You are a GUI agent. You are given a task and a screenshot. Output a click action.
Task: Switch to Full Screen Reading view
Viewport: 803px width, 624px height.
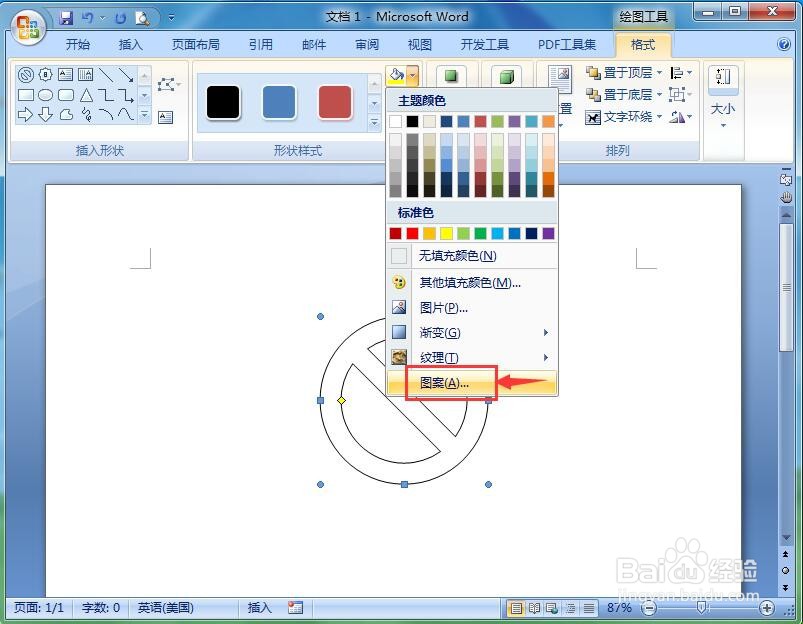point(534,608)
